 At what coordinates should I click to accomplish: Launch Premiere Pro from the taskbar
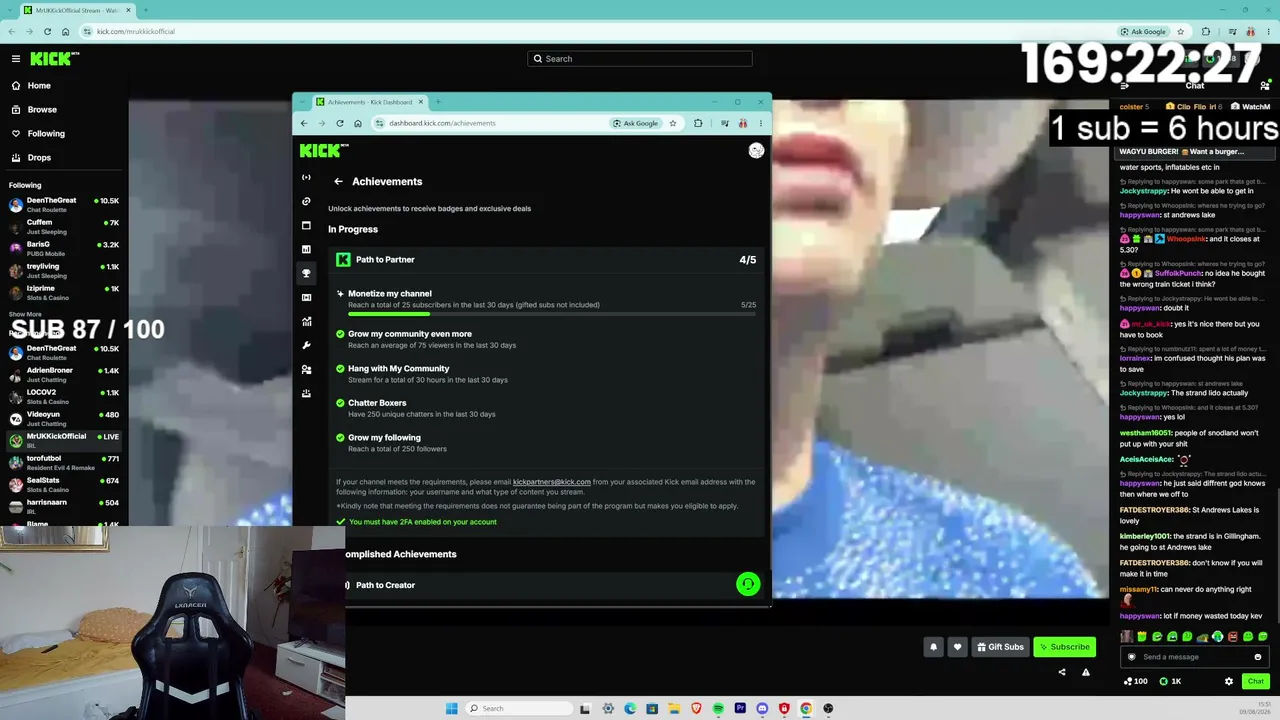click(740, 708)
